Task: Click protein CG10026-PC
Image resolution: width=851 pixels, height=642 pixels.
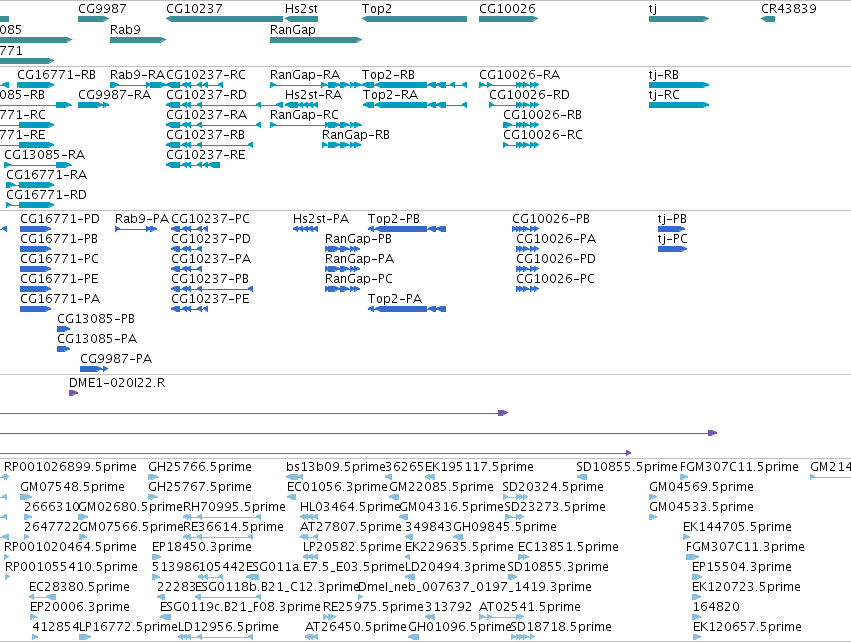Action: coord(555,279)
